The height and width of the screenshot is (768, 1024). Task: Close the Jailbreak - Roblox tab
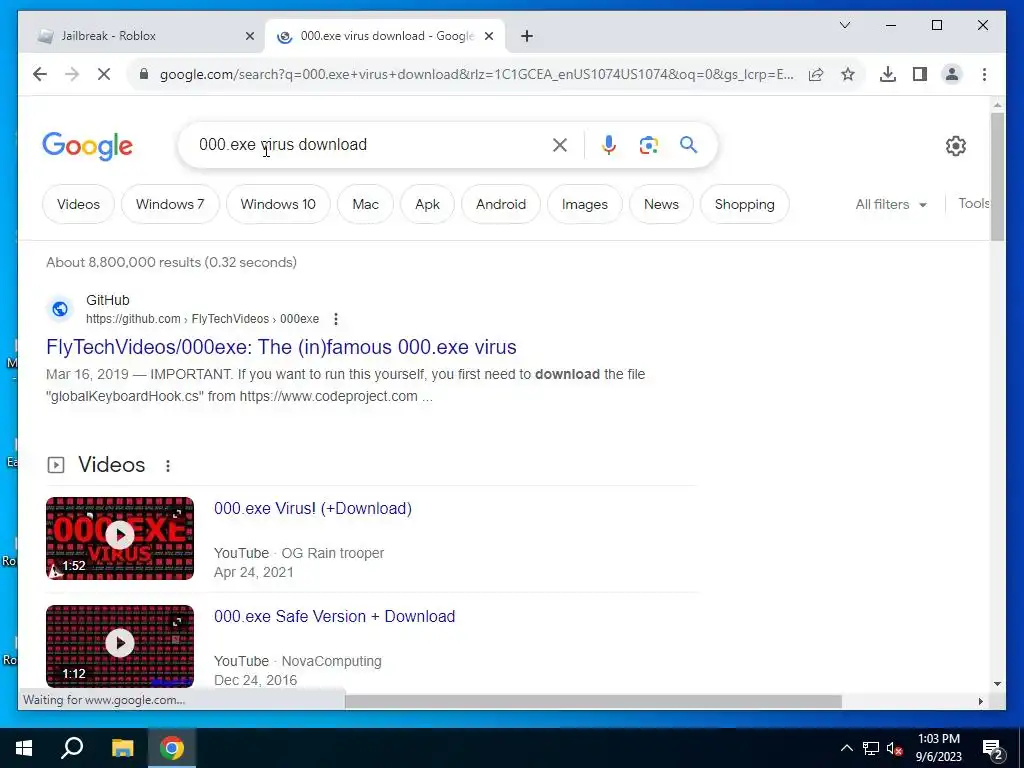(249, 36)
